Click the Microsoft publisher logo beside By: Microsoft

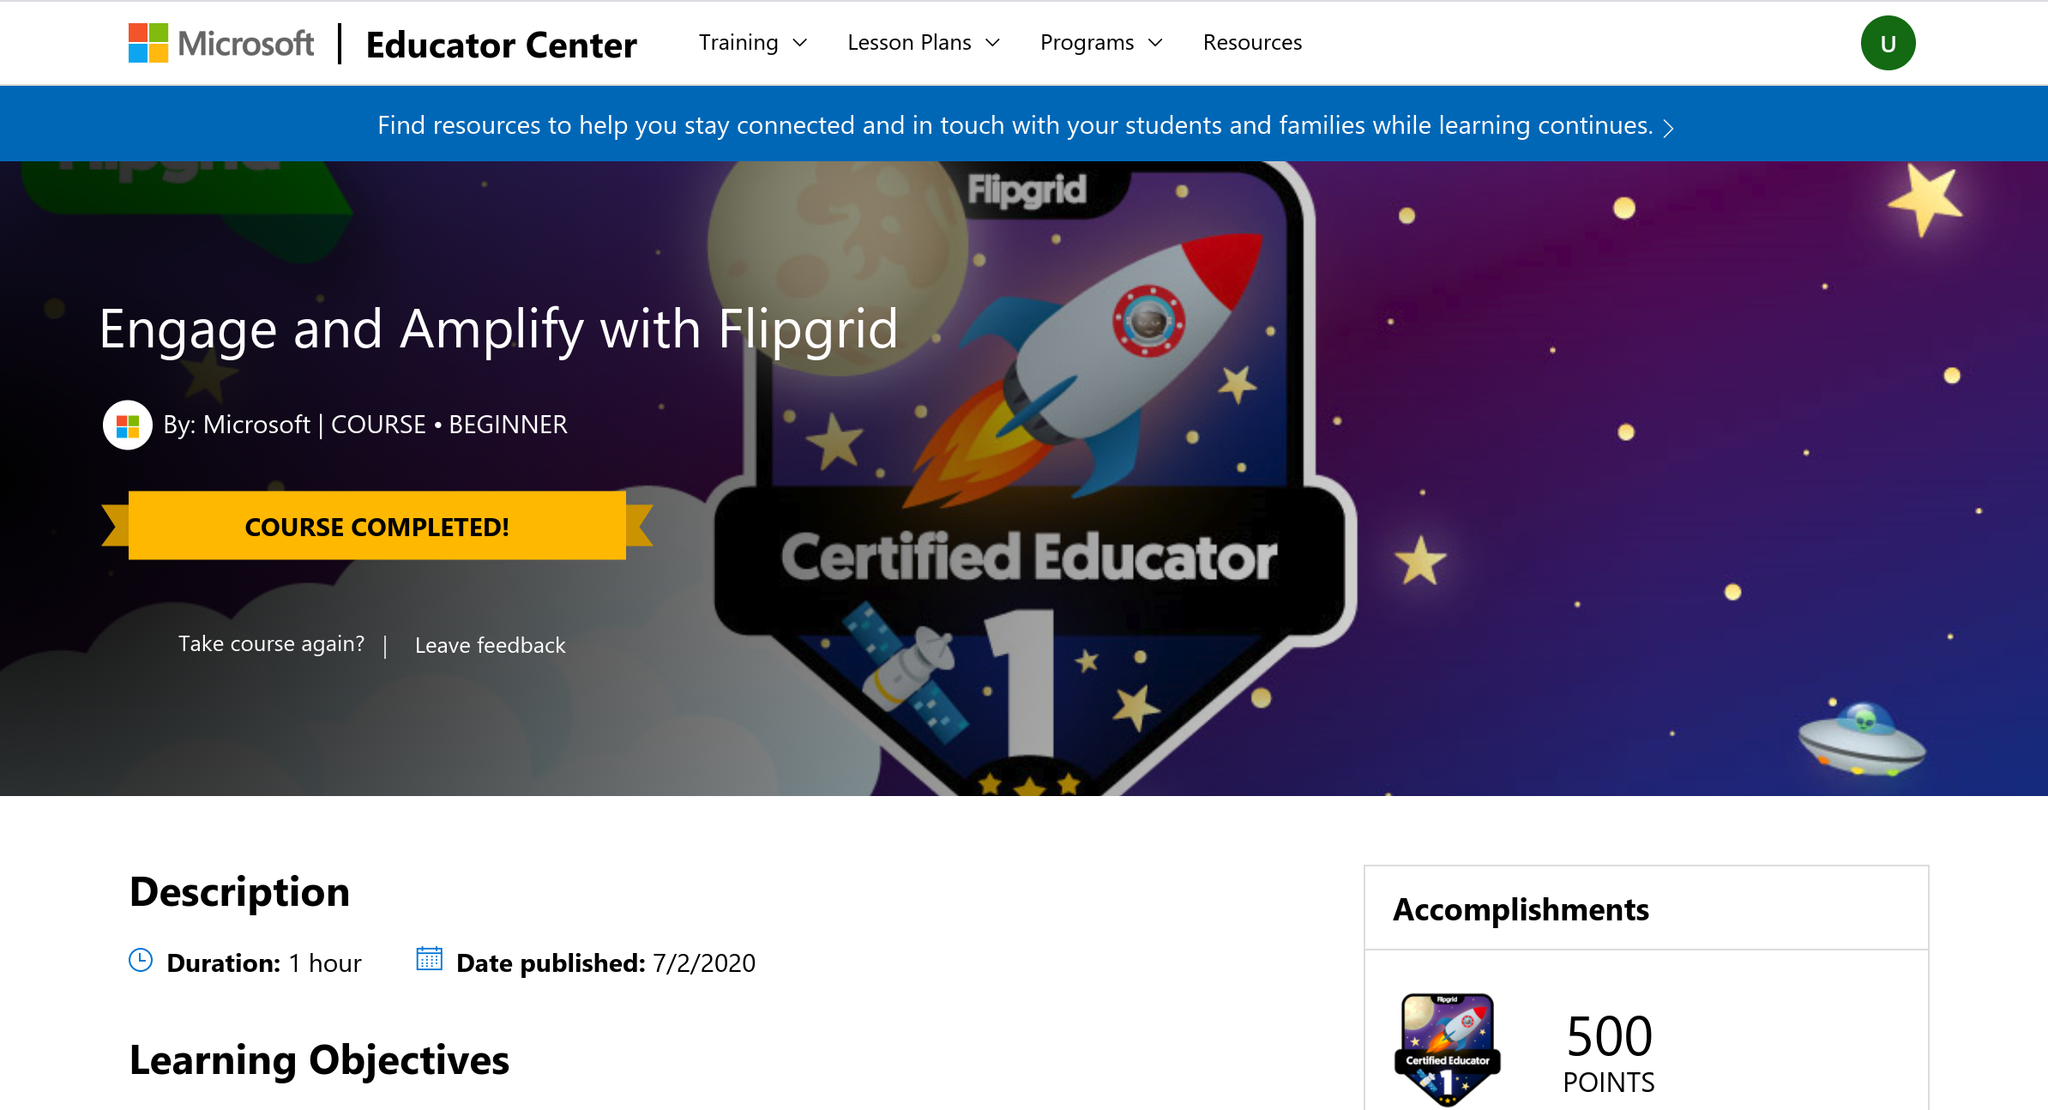(127, 425)
